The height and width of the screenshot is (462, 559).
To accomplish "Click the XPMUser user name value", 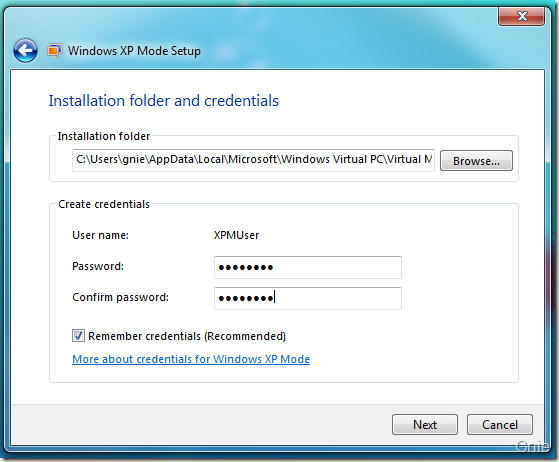I will point(236,235).
